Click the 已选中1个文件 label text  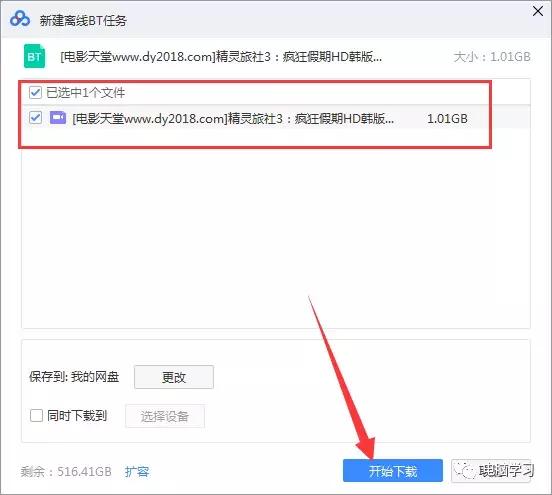click(86, 93)
